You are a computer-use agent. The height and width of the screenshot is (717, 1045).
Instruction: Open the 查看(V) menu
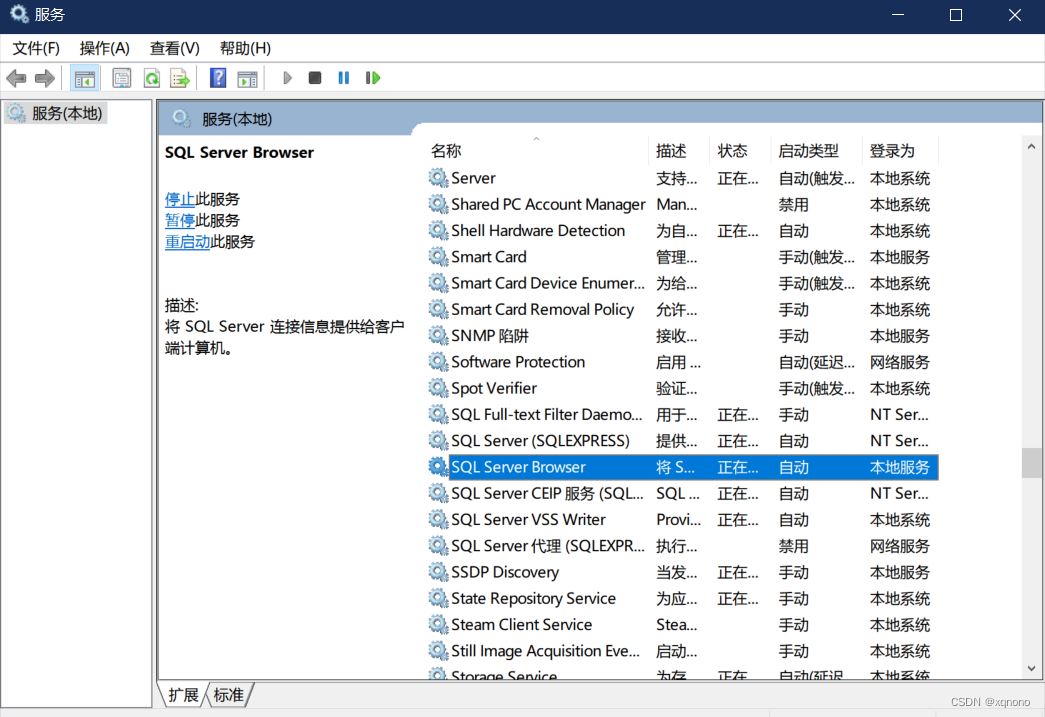175,49
